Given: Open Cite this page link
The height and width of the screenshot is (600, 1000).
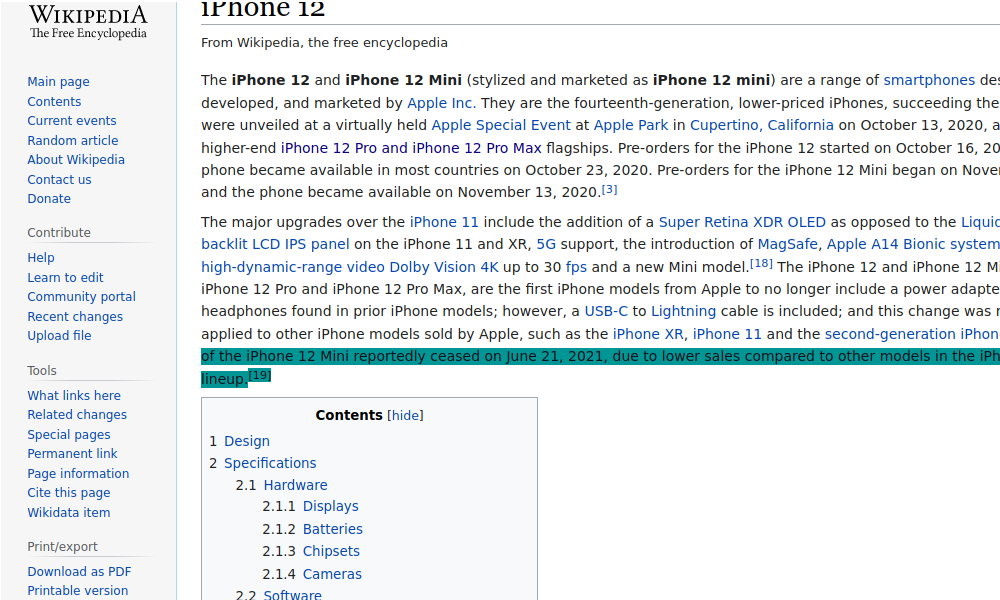Looking at the screenshot, I should (x=69, y=492).
